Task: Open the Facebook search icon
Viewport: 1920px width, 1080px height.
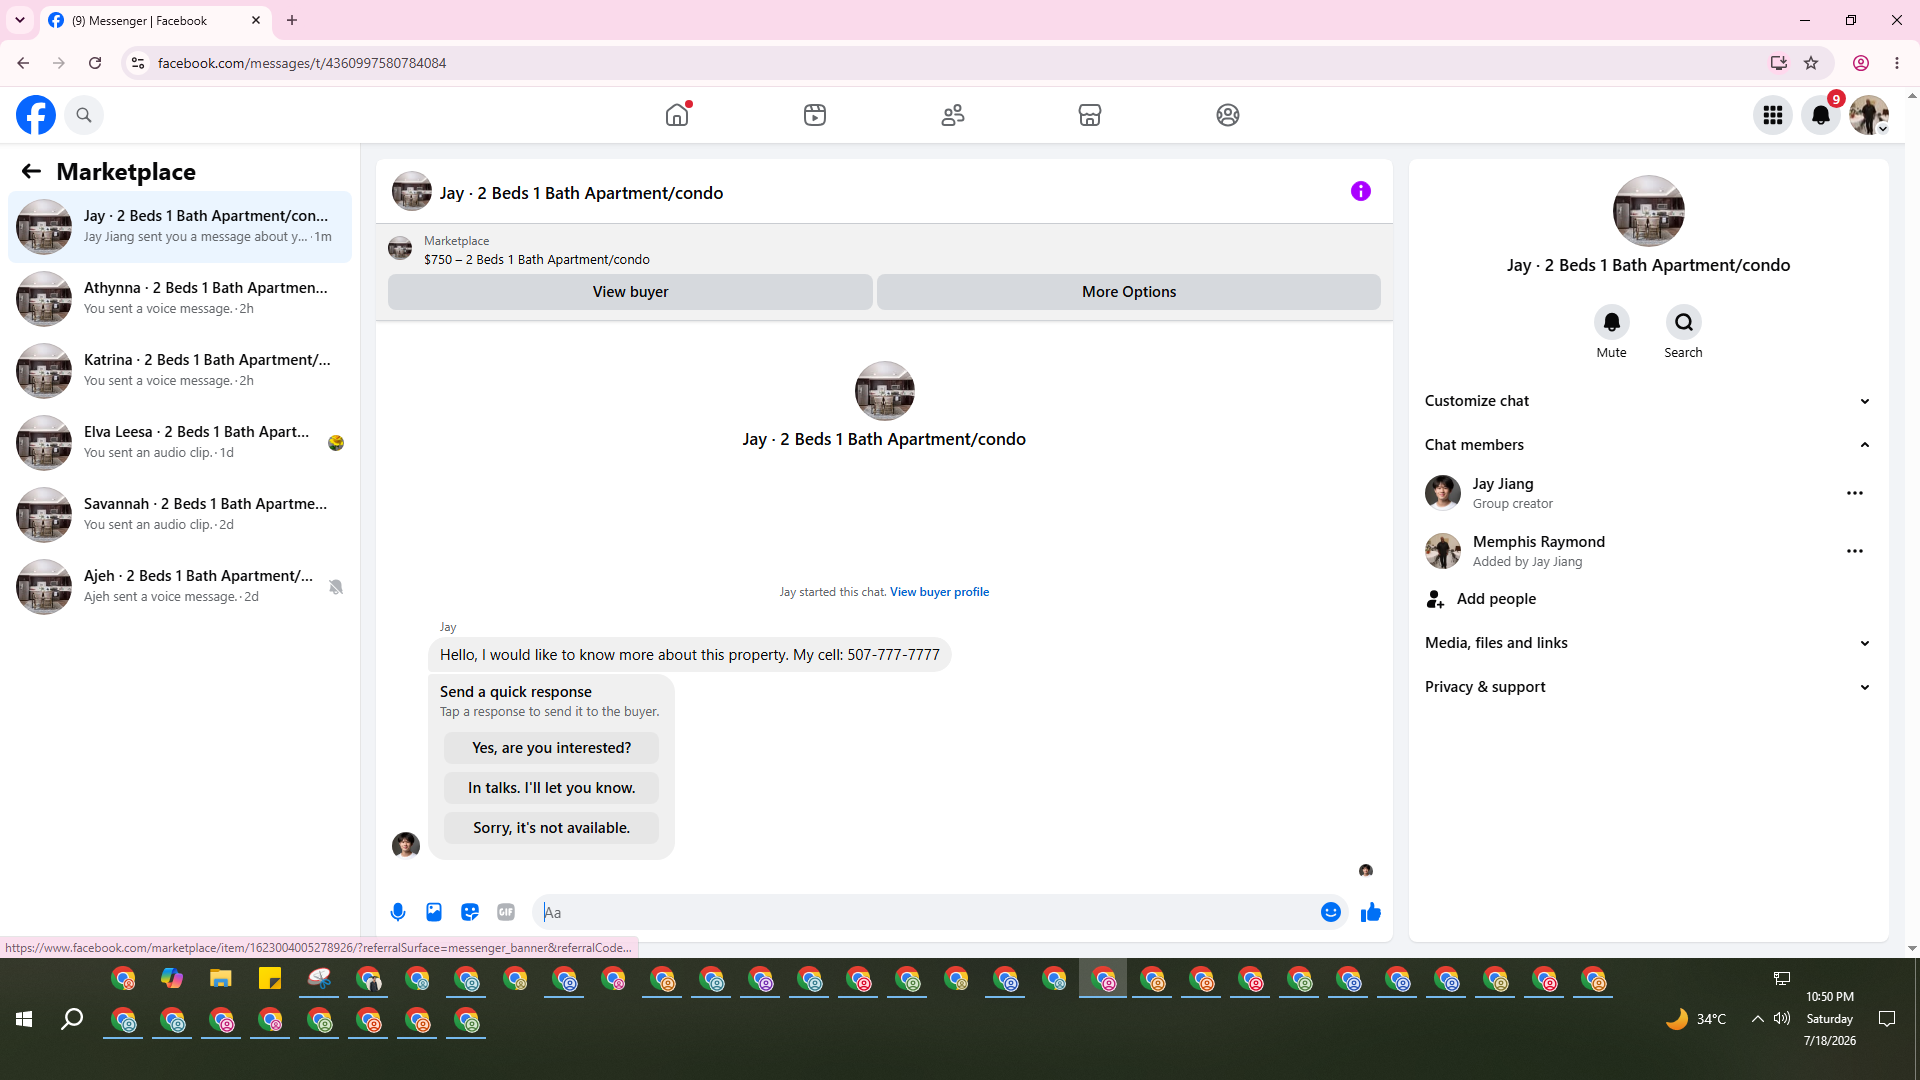Action: (84, 115)
